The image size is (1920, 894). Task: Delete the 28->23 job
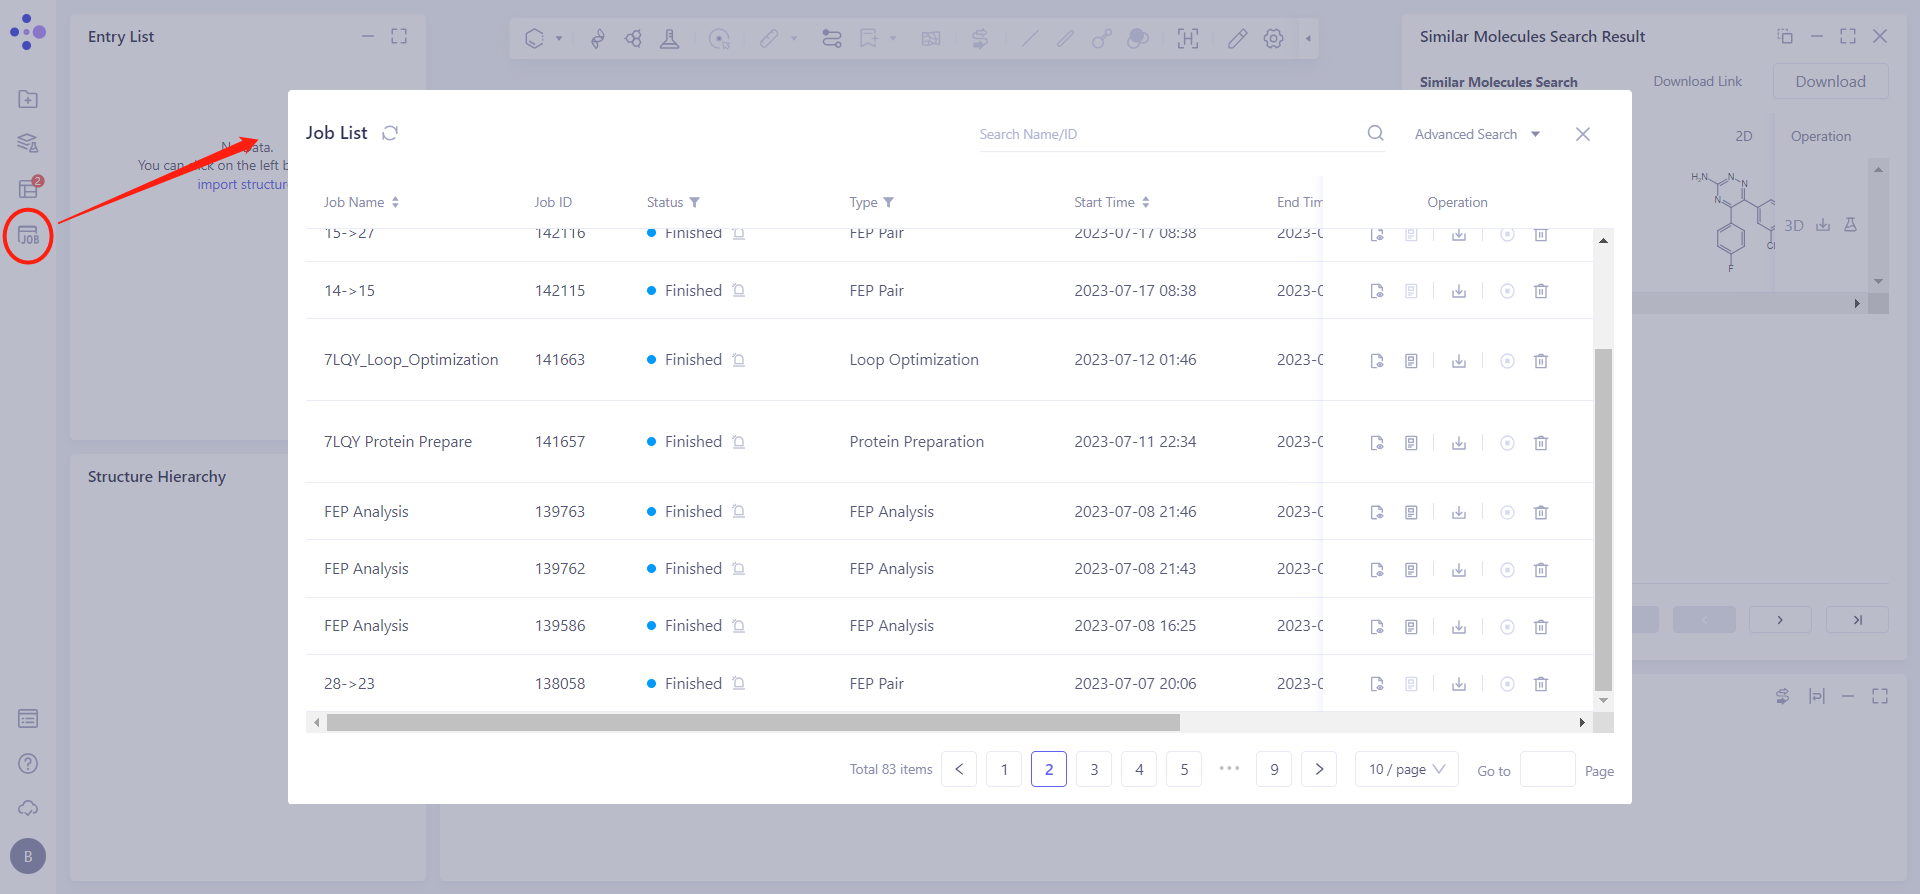click(1541, 684)
